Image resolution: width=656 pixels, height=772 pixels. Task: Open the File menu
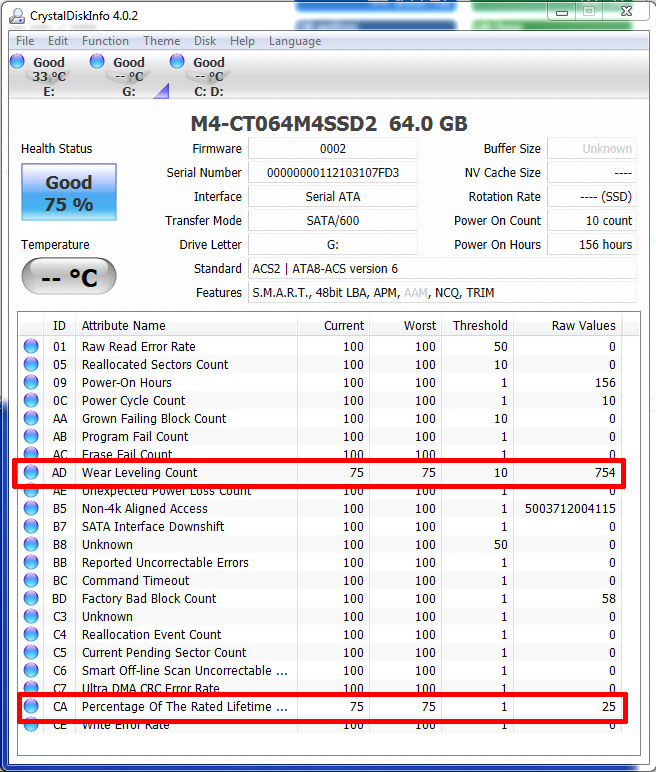coord(25,41)
